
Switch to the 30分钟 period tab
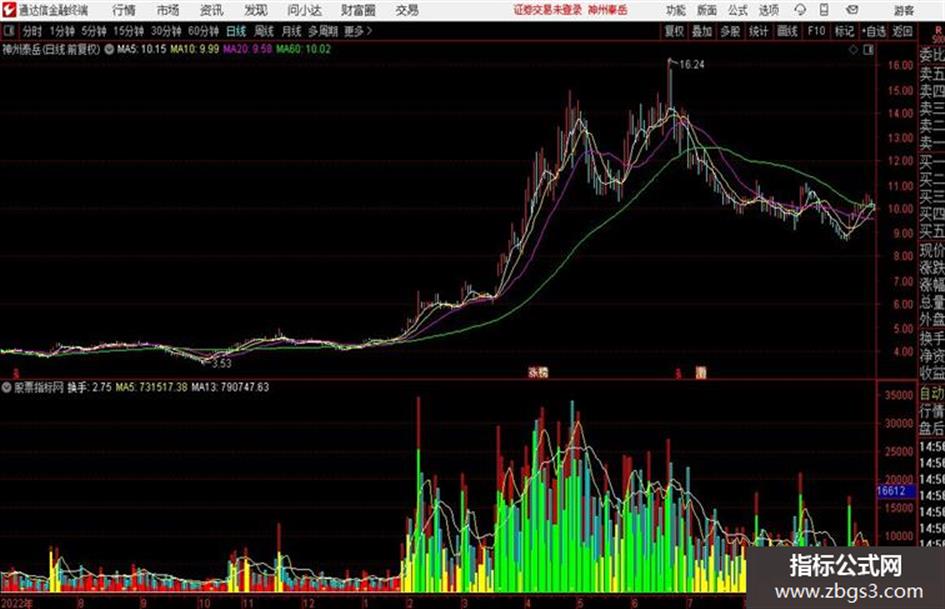[x=166, y=31]
